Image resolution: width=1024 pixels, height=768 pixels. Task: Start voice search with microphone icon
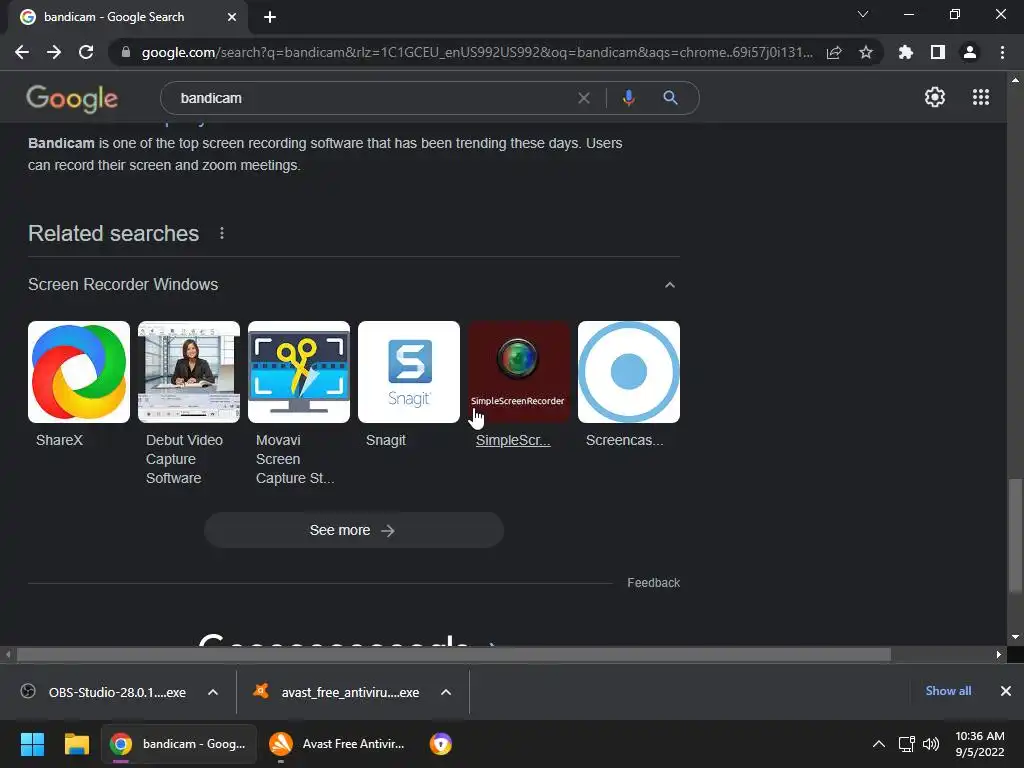pos(628,98)
